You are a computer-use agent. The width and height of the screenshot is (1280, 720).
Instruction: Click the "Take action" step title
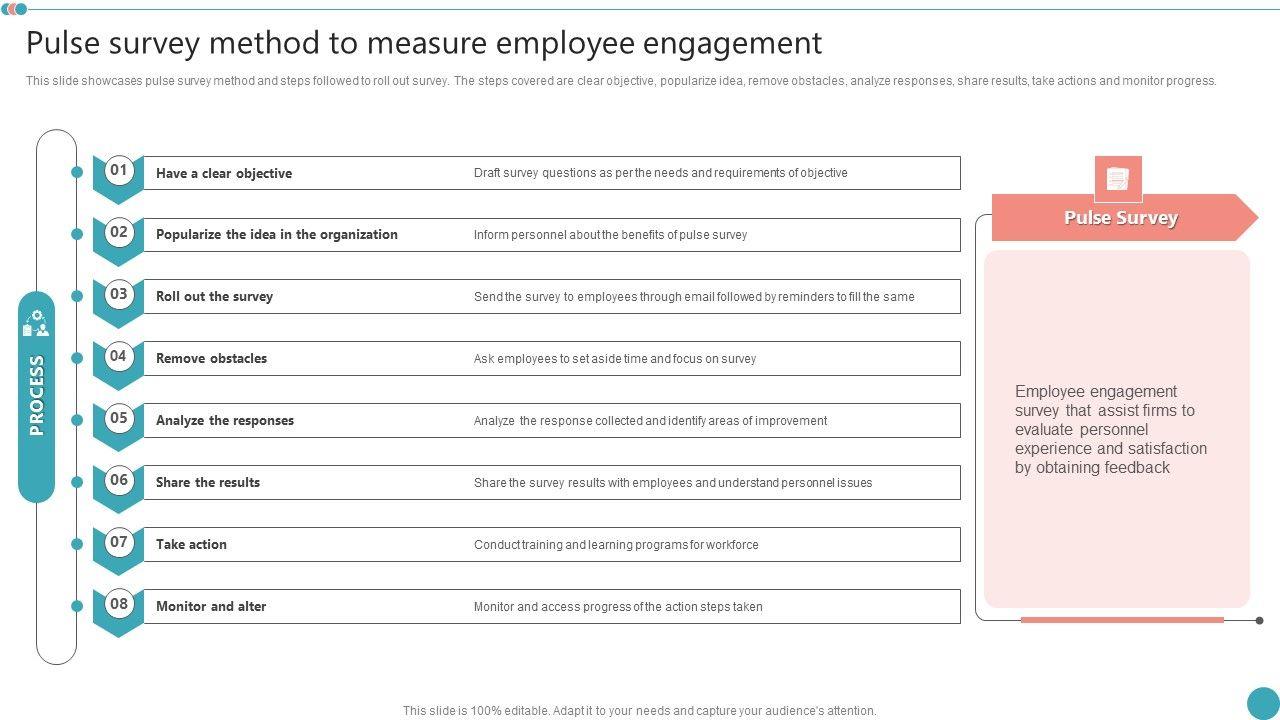pos(191,545)
